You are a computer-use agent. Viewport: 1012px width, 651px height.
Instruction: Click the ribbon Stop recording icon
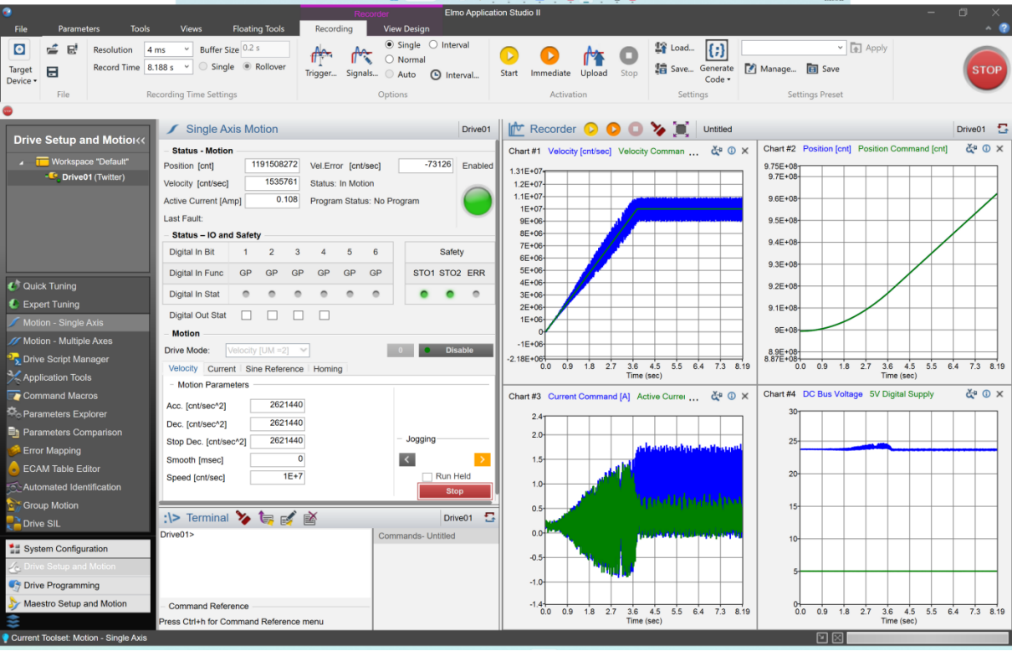(x=629, y=61)
